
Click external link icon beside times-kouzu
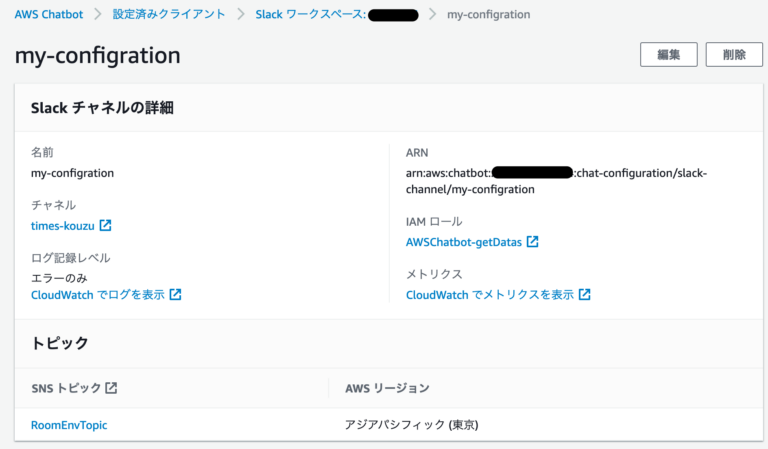tap(105, 225)
